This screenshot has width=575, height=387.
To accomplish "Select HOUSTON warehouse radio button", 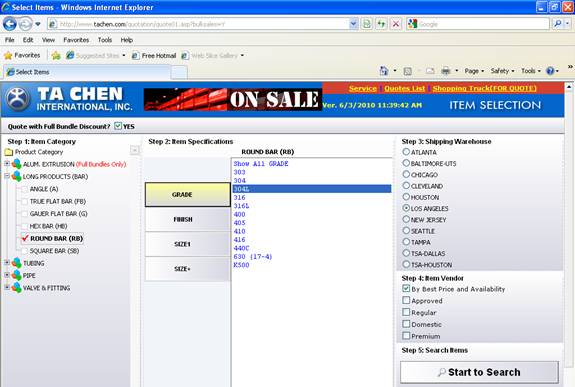I will 406,197.
